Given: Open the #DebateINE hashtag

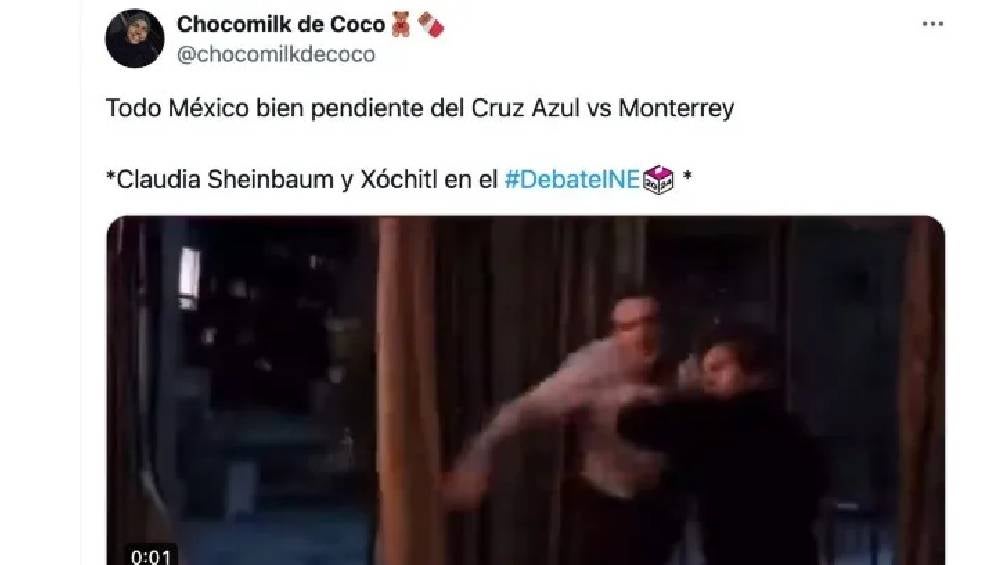Looking at the screenshot, I should point(572,179).
